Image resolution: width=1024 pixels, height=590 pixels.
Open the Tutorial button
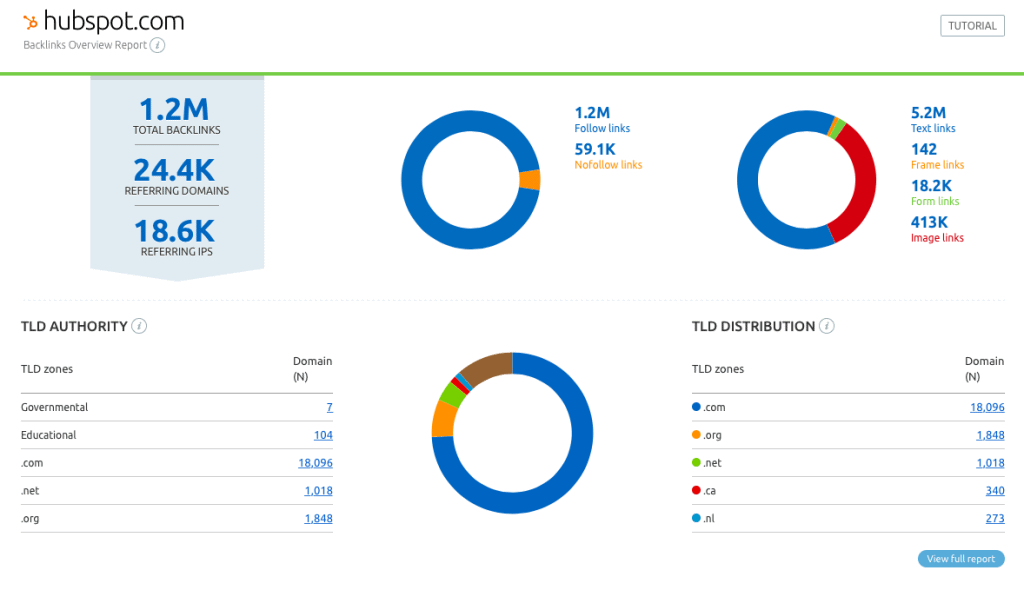click(x=972, y=26)
